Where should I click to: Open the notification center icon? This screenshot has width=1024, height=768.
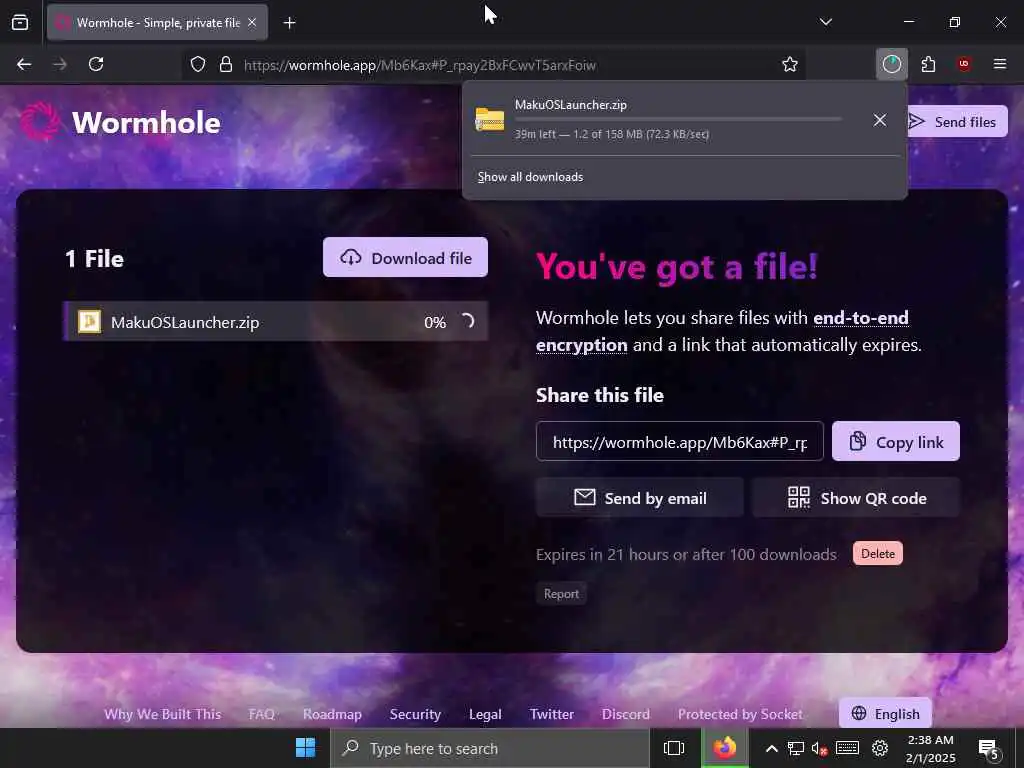click(x=988, y=748)
